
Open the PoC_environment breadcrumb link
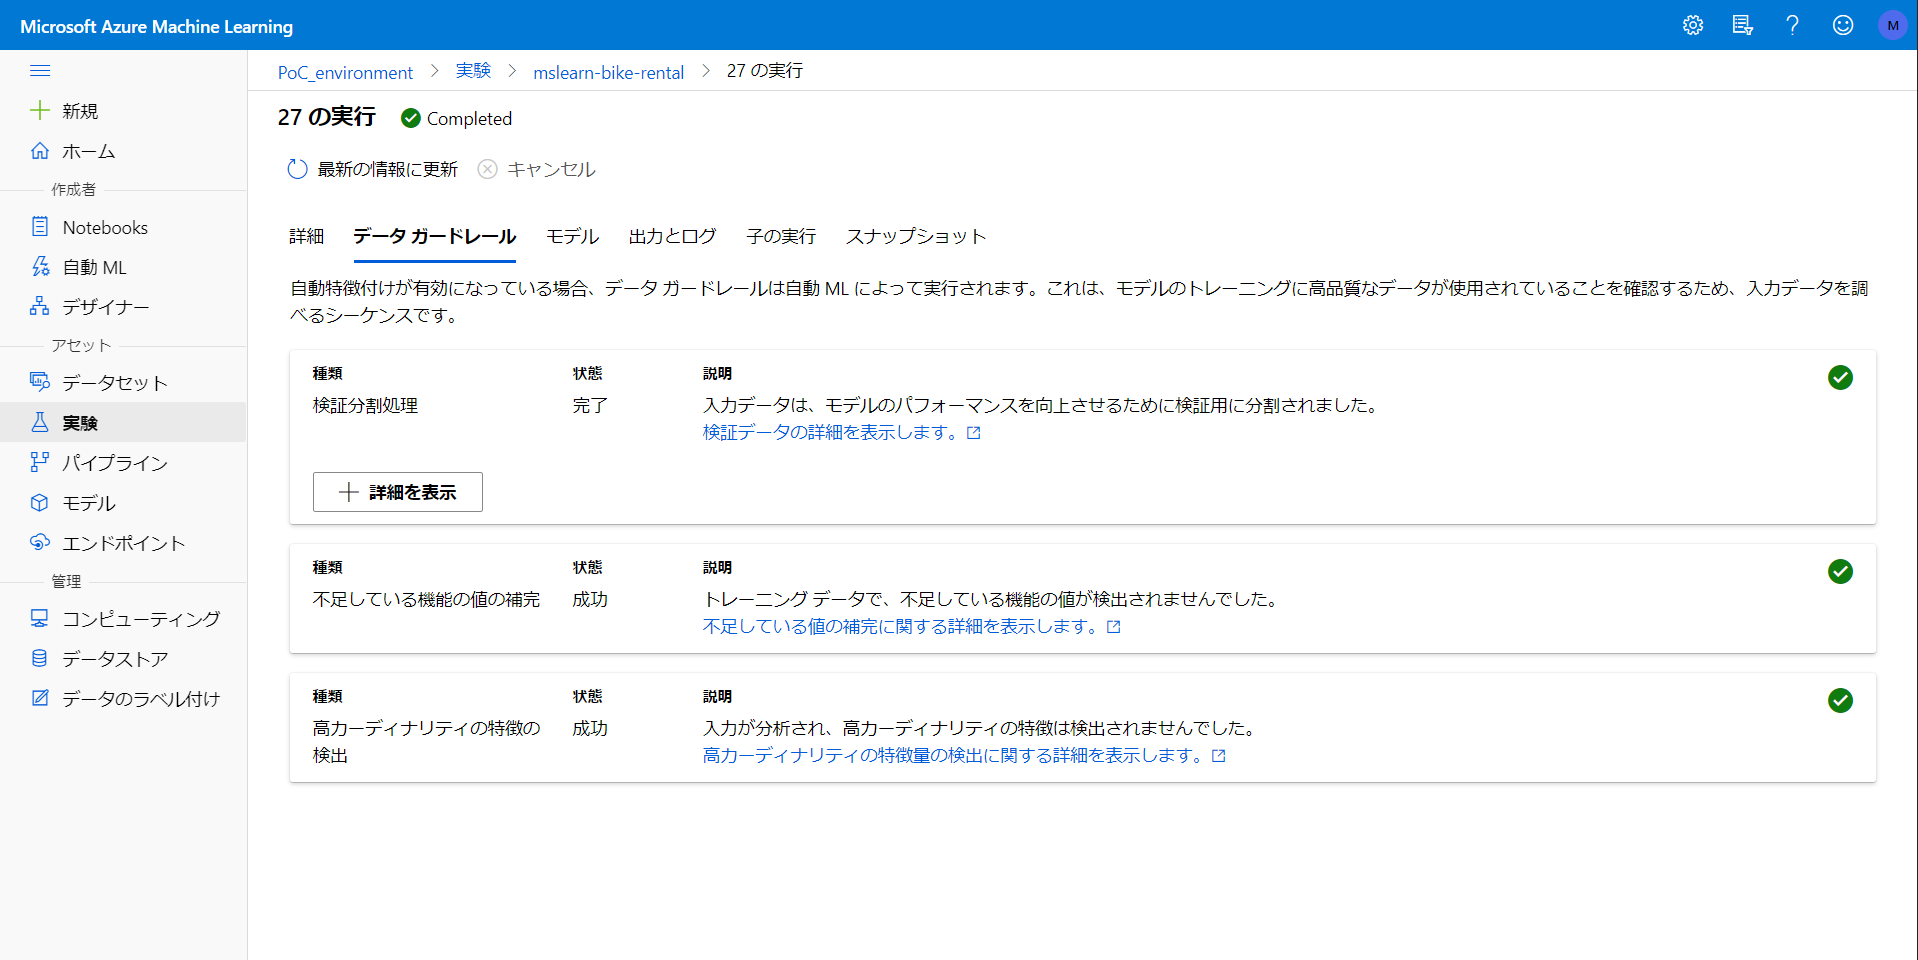click(x=345, y=72)
